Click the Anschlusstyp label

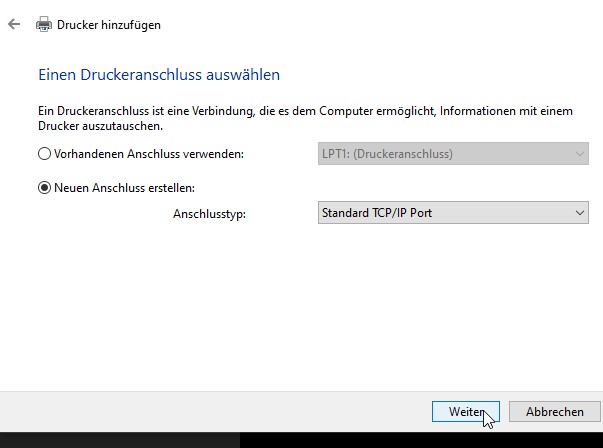click(209, 214)
